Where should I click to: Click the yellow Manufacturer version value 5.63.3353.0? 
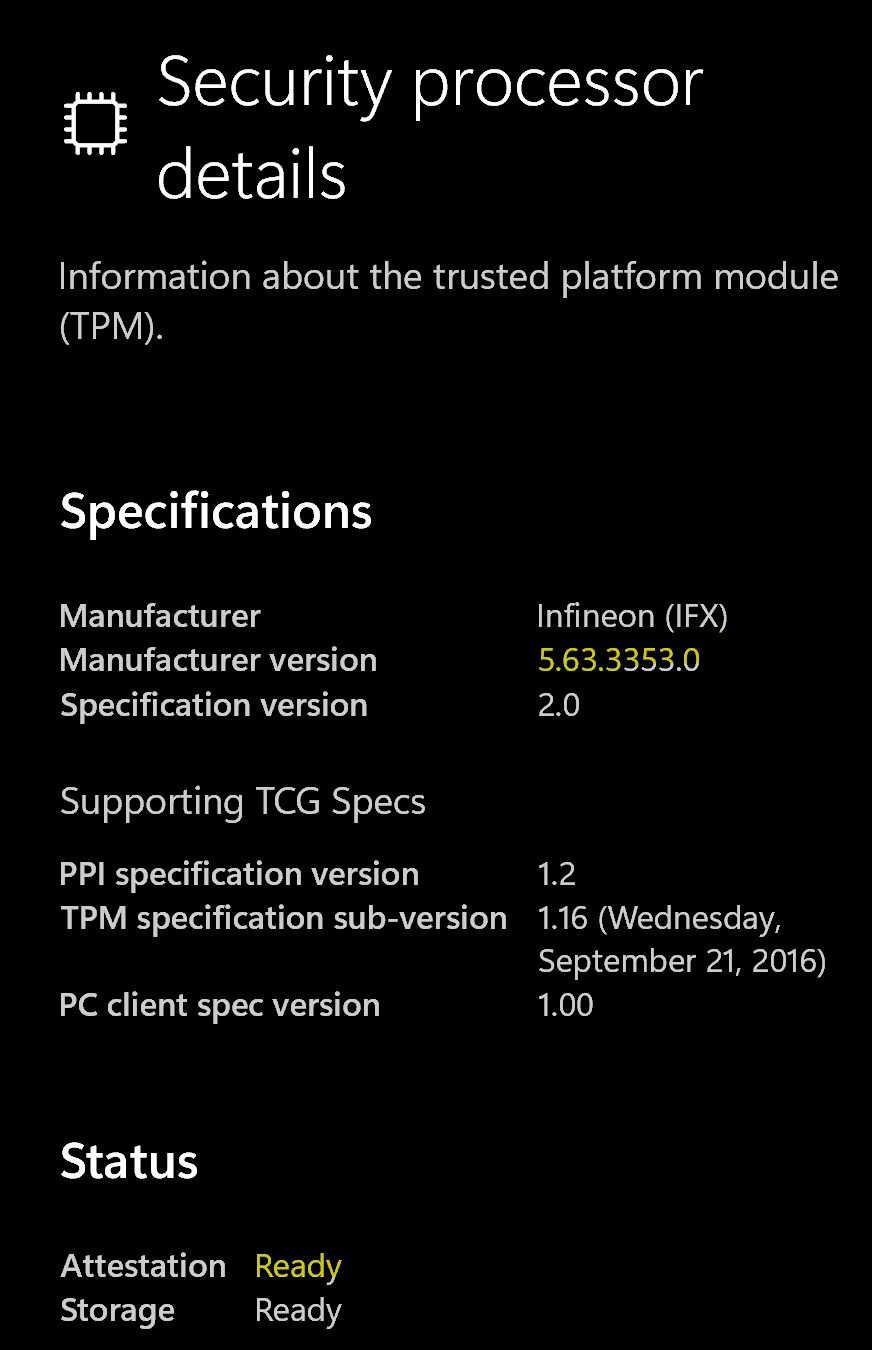(x=618, y=660)
